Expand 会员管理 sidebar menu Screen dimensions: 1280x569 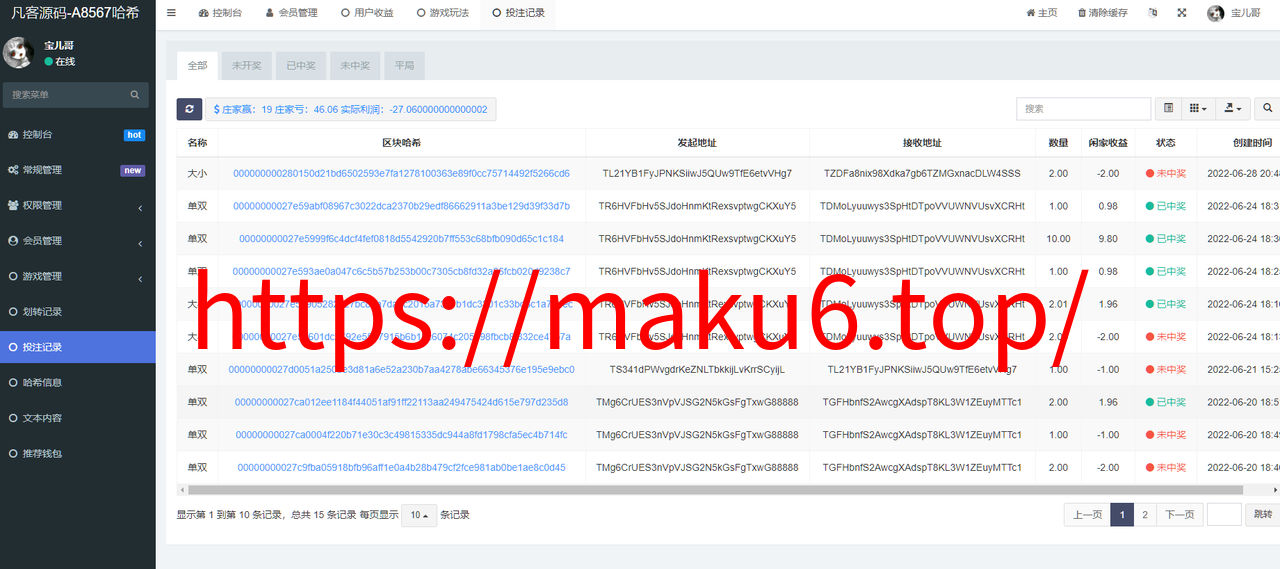point(77,241)
